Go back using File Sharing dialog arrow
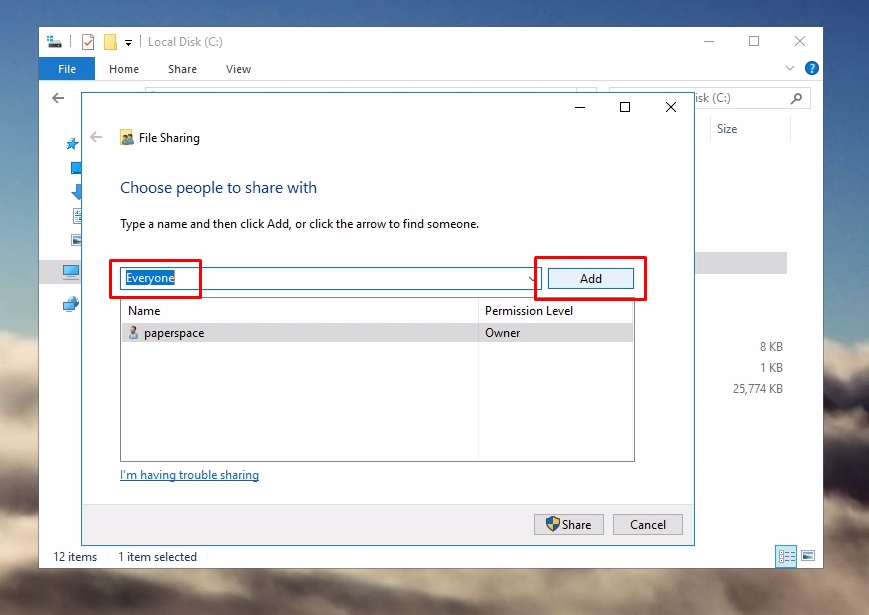Screen dimensions: 869x615 (x=96, y=137)
